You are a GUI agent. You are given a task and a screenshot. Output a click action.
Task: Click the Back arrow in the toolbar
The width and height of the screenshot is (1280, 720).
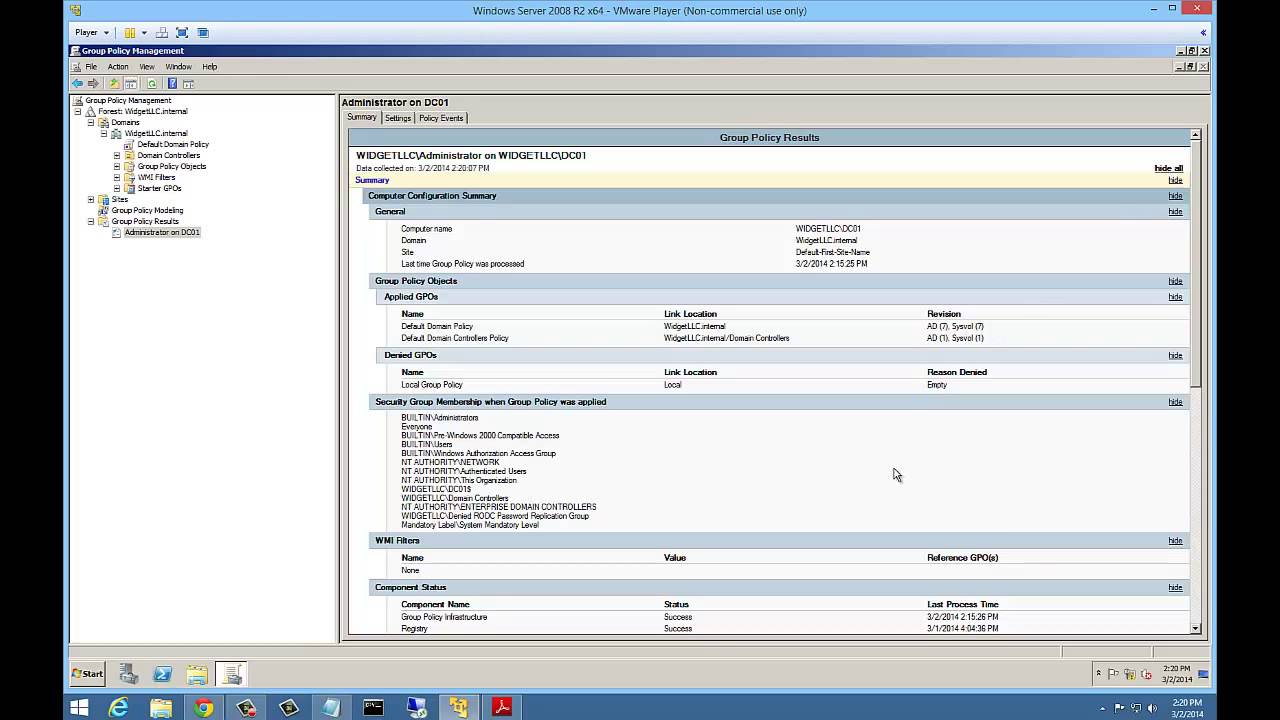tap(77, 84)
